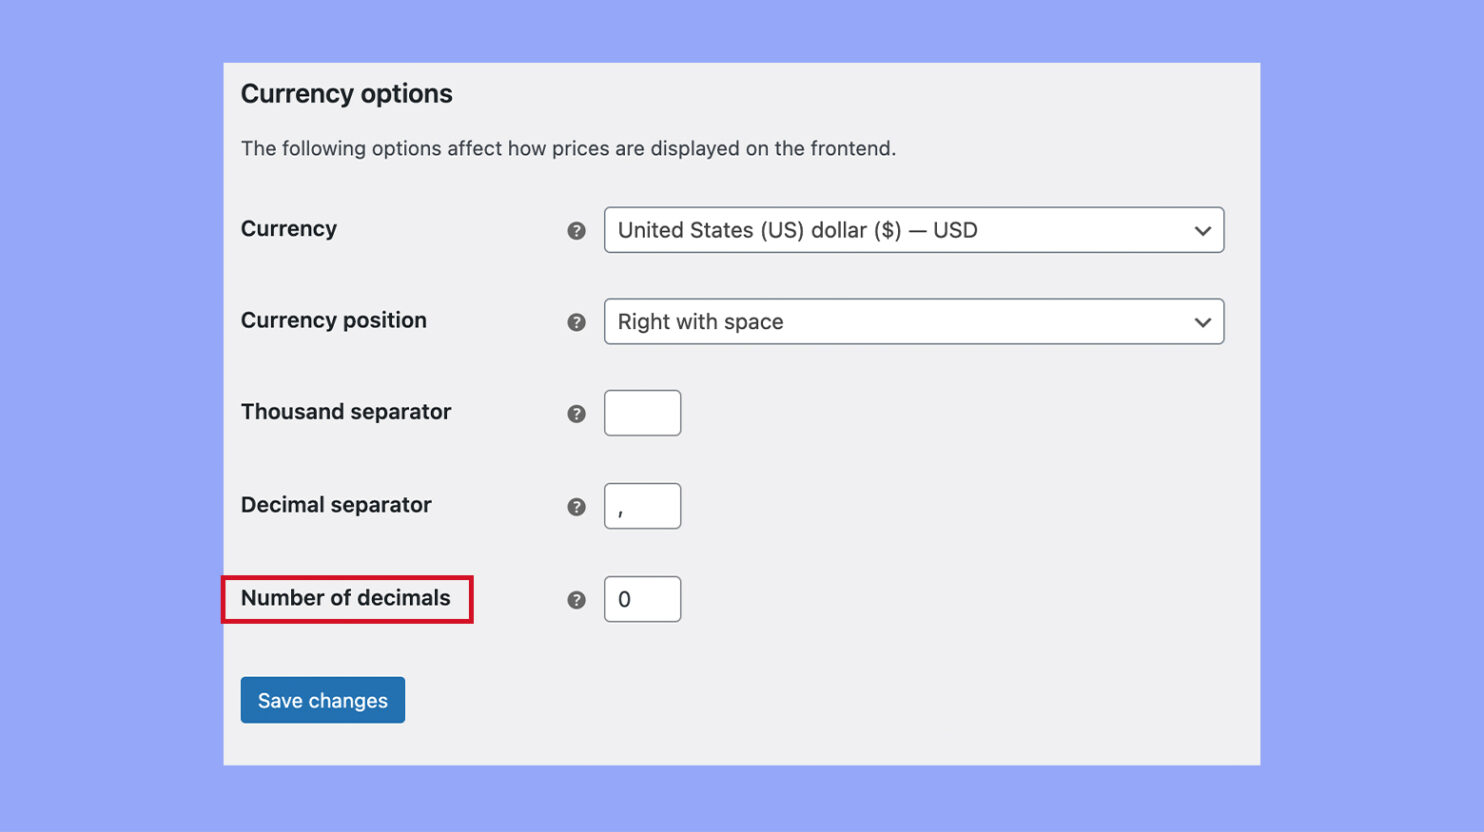View the Thousand separator help tooltip
1484x832 pixels.
point(576,412)
